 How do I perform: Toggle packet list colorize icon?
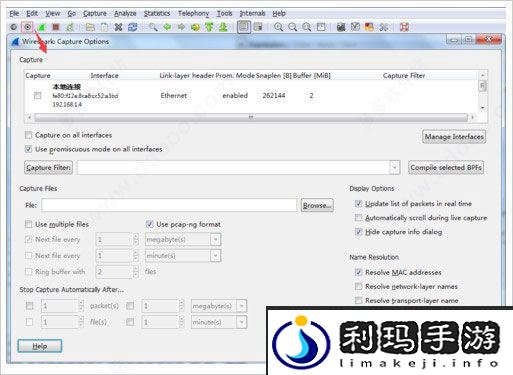tap(244, 27)
